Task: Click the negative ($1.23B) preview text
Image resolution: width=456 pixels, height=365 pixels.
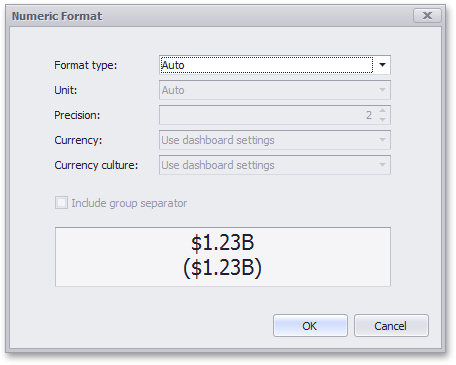Action: [223, 268]
